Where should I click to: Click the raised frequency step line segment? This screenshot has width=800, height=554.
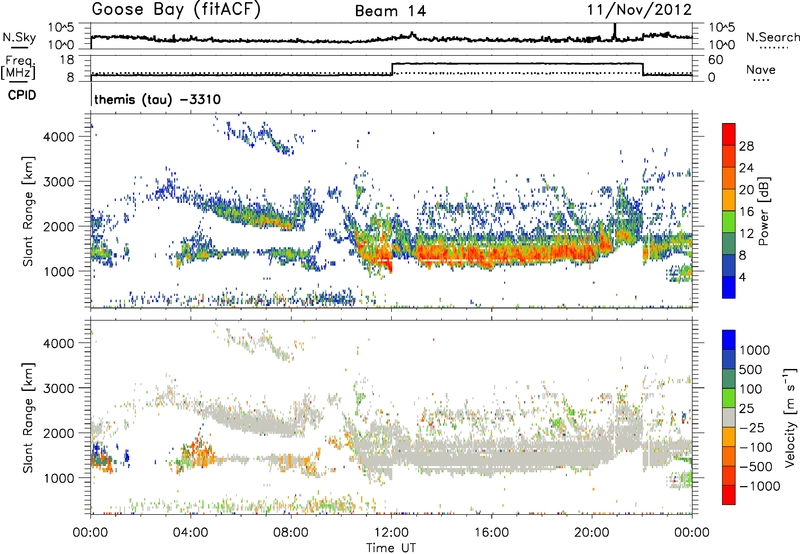pos(517,64)
